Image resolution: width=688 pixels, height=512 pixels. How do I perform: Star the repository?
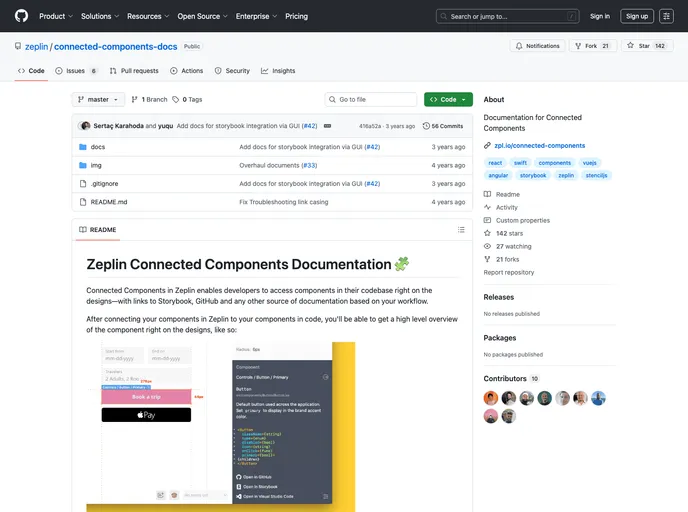(x=647, y=46)
